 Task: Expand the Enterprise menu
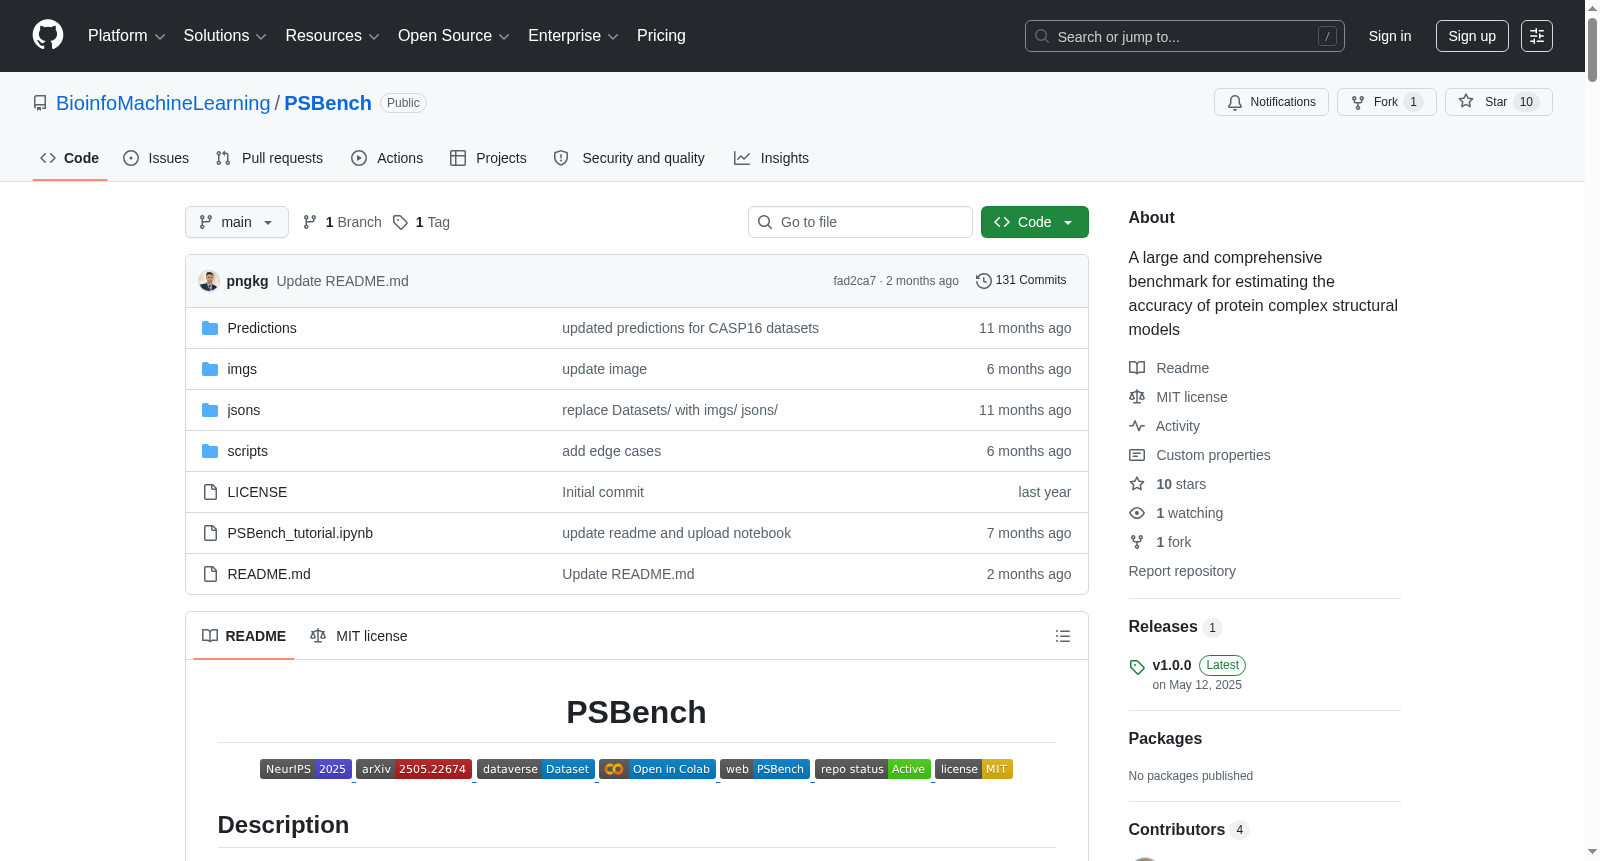pyautogui.click(x=573, y=36)
